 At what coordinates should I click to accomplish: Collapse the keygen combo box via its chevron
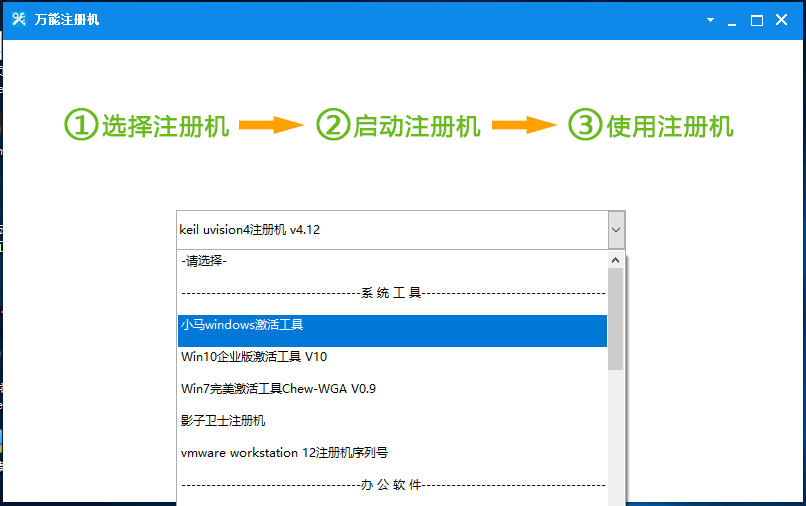pos(615,230)
